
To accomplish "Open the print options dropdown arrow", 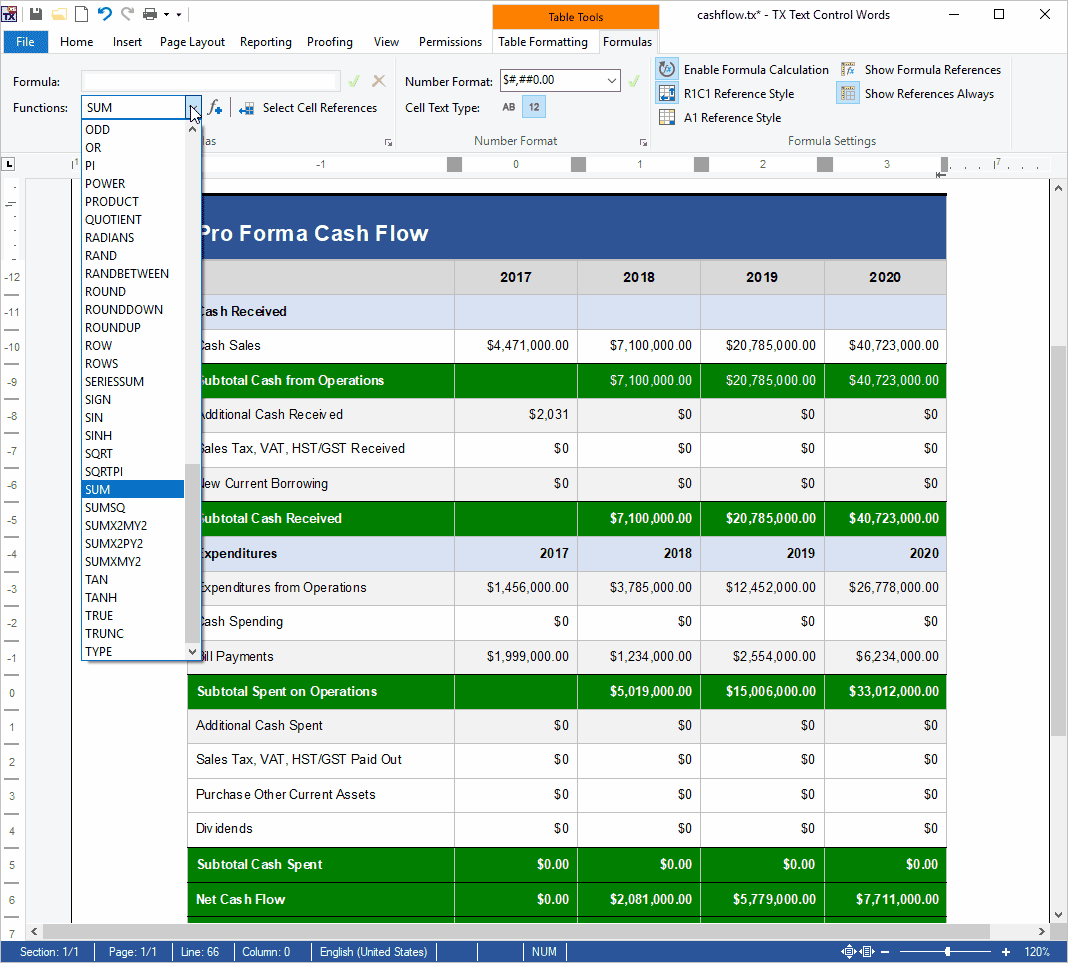I will pos(166,14).
